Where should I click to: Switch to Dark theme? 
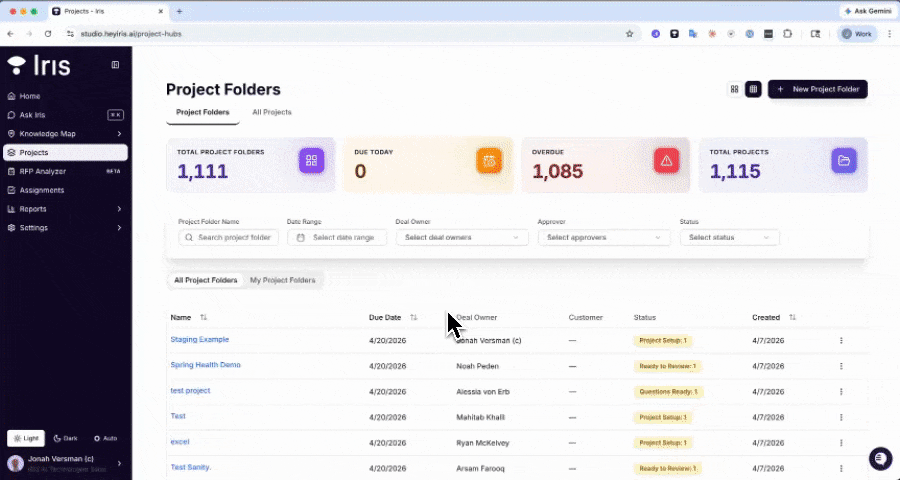pos(65,438)
